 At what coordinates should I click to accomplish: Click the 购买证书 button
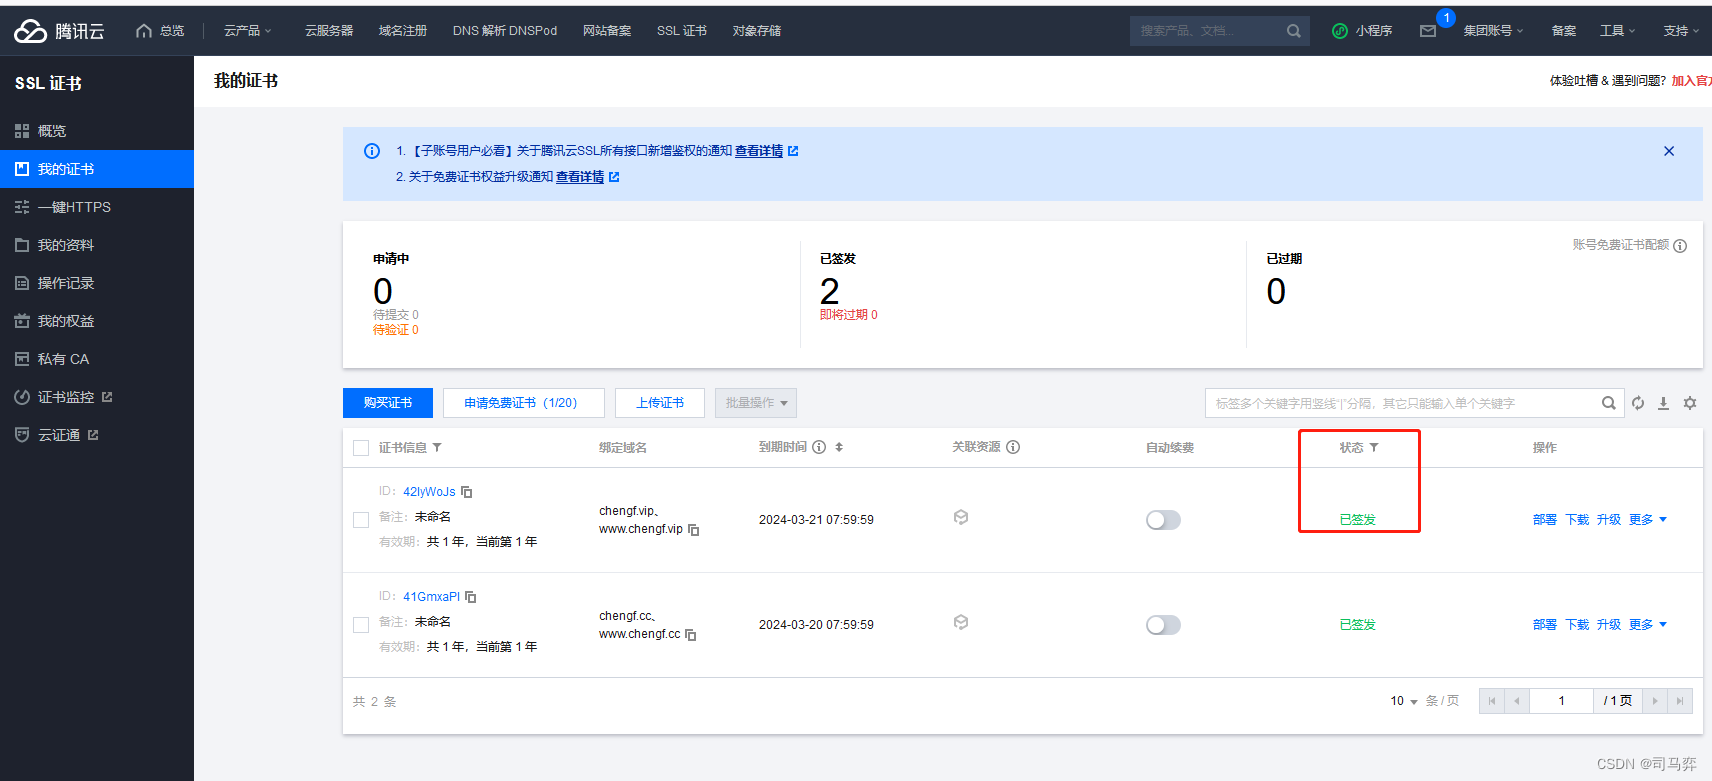(x=388, y=403)
